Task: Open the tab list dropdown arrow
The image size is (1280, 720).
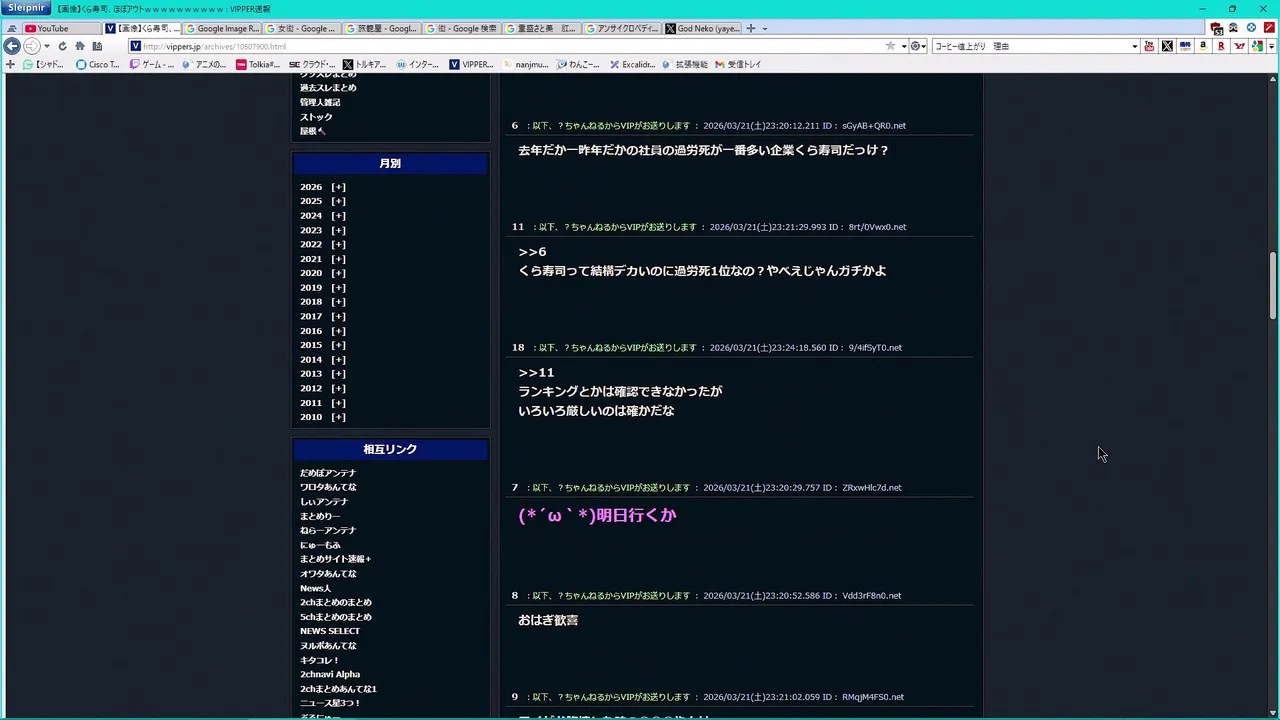Action: click(765, 29)
